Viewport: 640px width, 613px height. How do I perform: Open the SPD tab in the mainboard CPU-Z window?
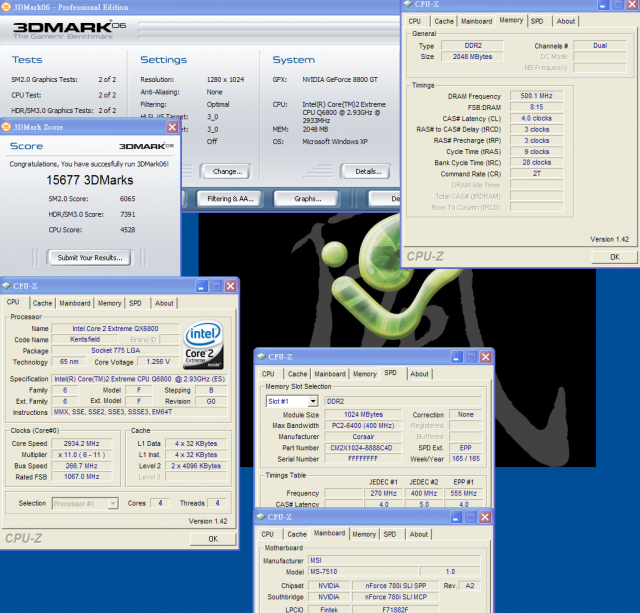pos(390,534)
